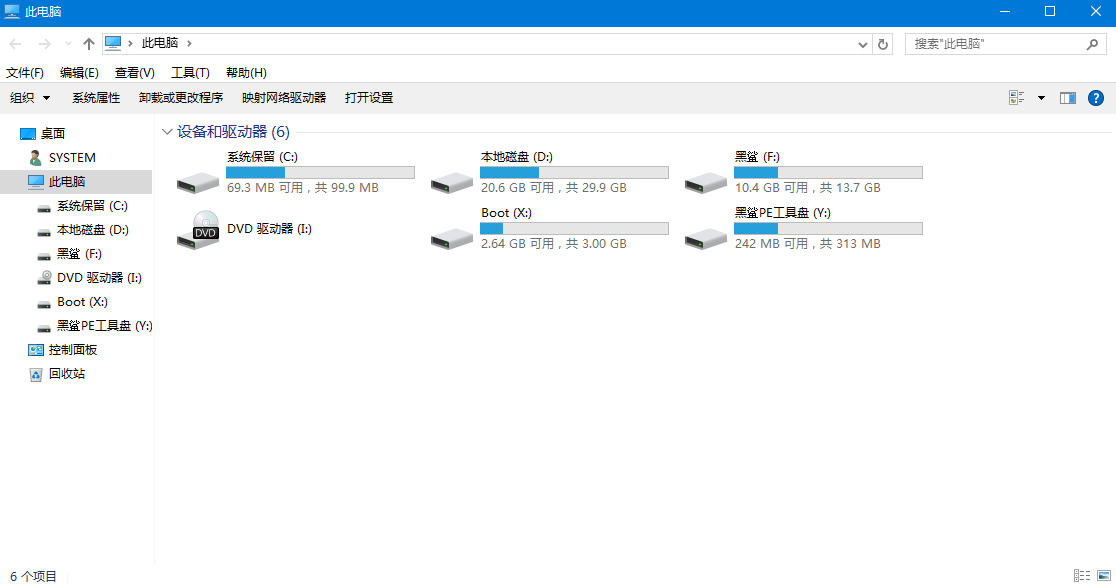Click the help question mark icon
Screen dimensions: 1116x586
pyautogui.click(x=1095, y=98)
